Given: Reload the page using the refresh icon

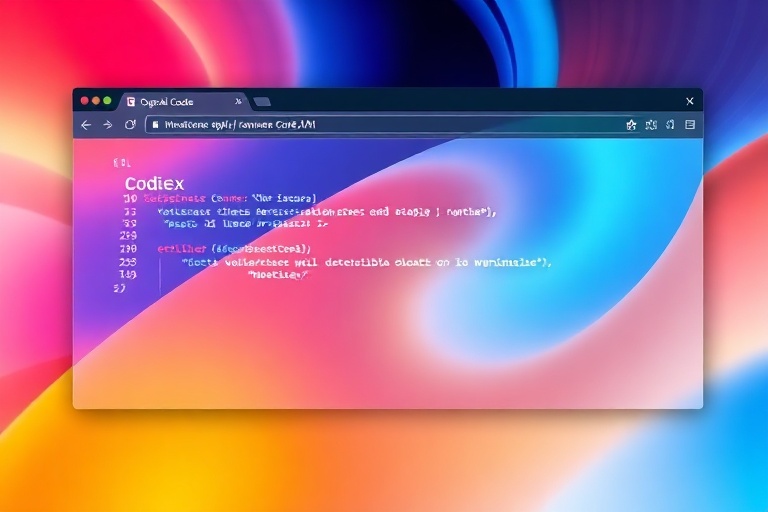Looking at the screenshot, I should tap(130, 124).
